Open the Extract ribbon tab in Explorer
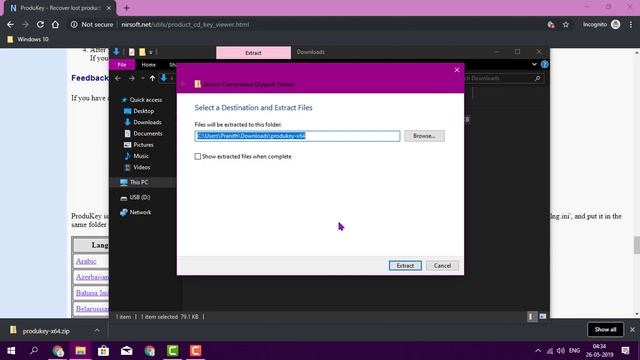 point(253,53)
